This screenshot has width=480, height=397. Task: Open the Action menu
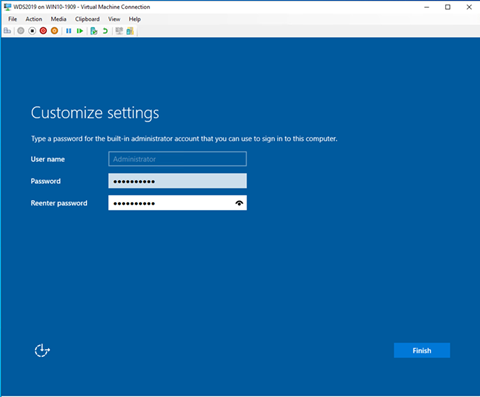[34, 19]
